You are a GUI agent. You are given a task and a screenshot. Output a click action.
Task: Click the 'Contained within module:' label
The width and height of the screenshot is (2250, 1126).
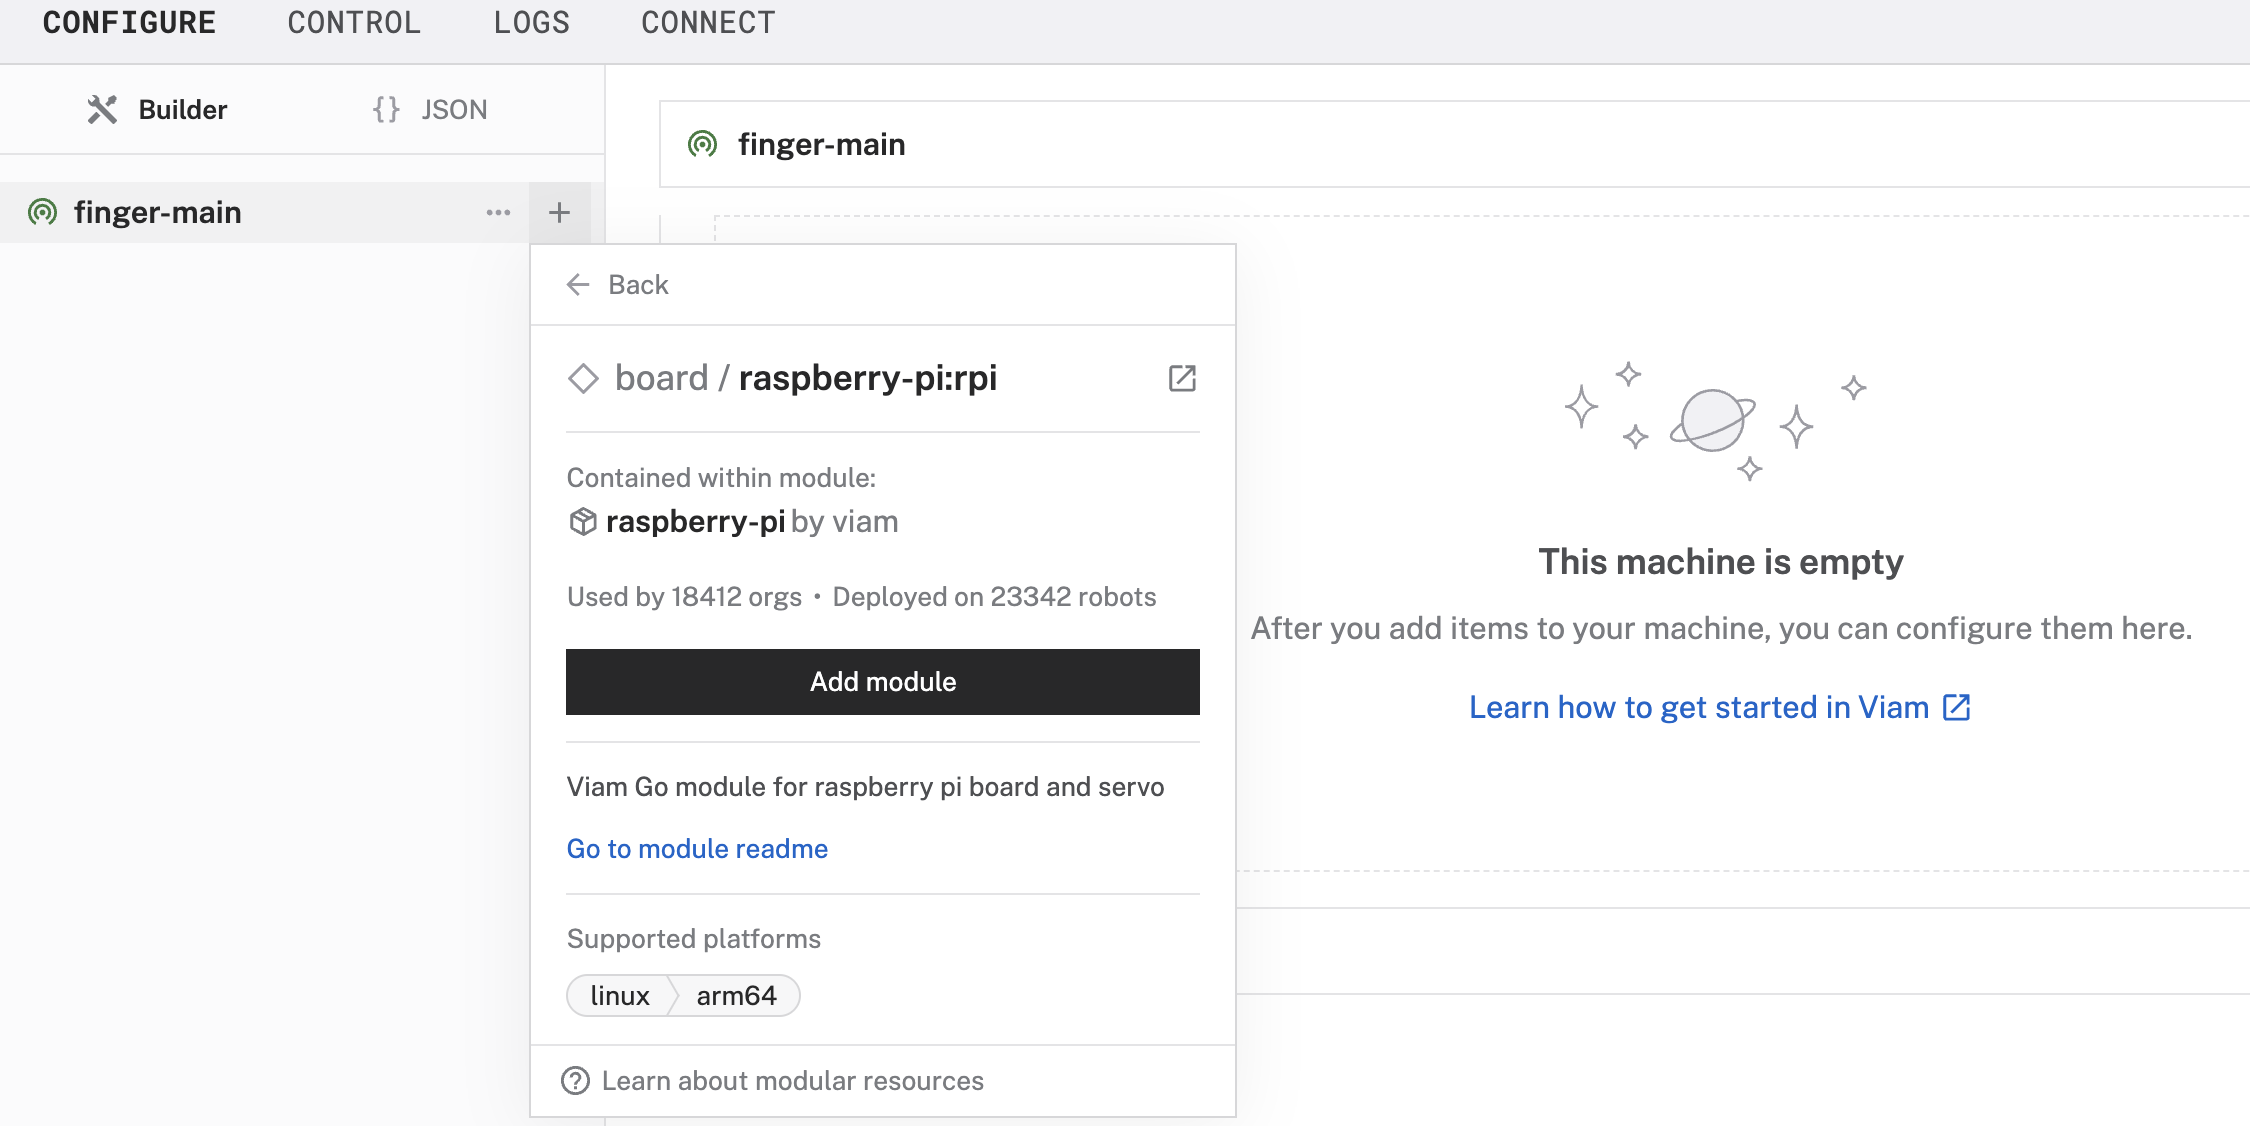pyautogui.click(x=721, y=478)
